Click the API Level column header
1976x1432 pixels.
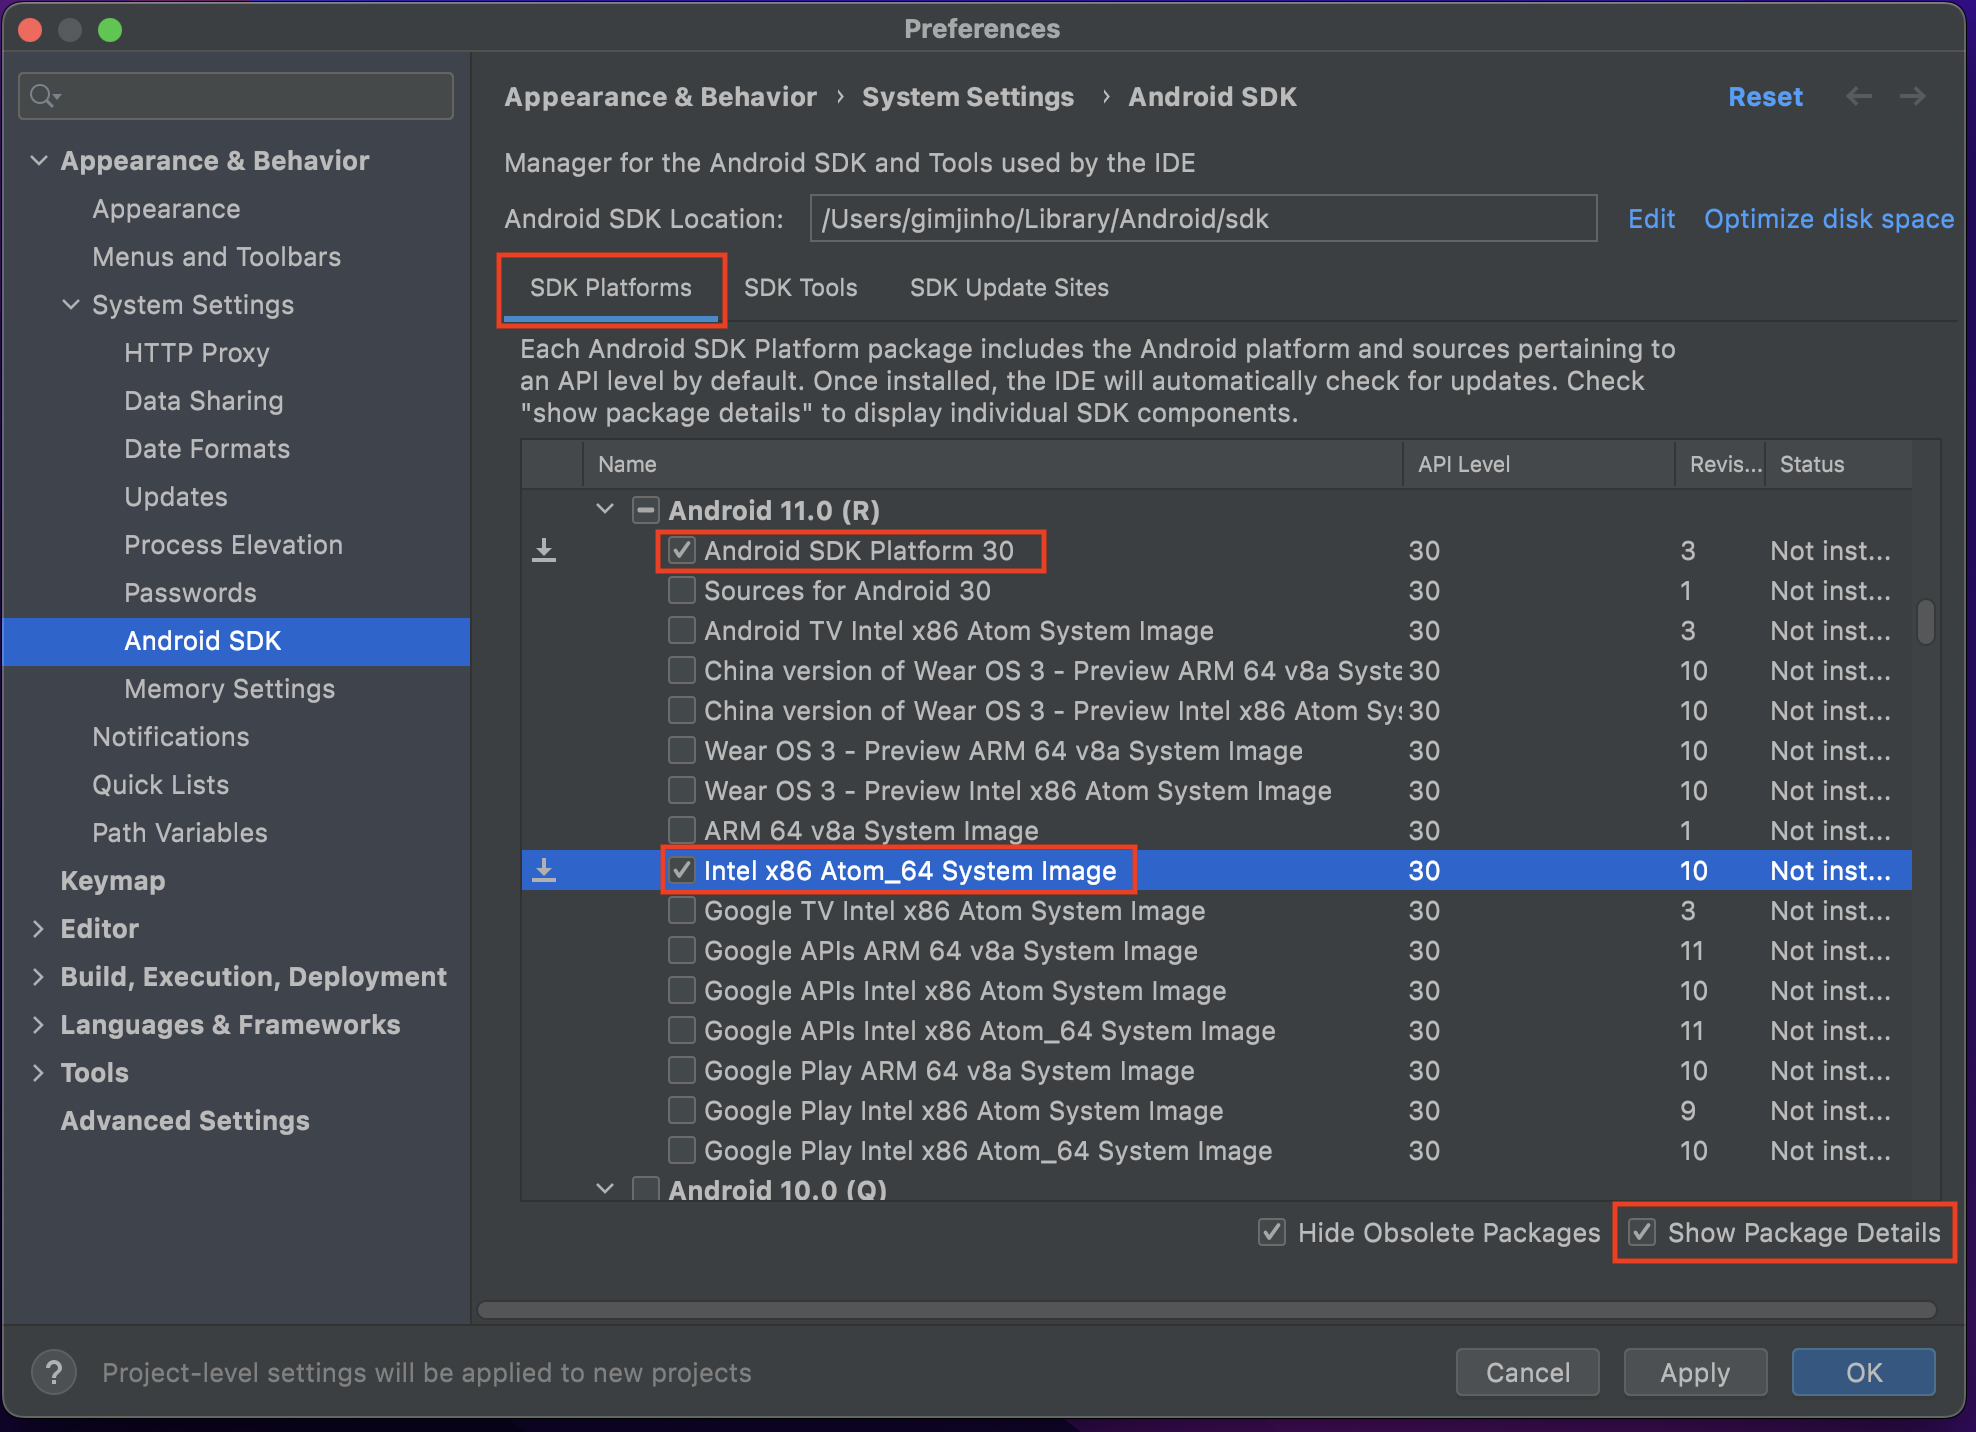(1538, 465)
